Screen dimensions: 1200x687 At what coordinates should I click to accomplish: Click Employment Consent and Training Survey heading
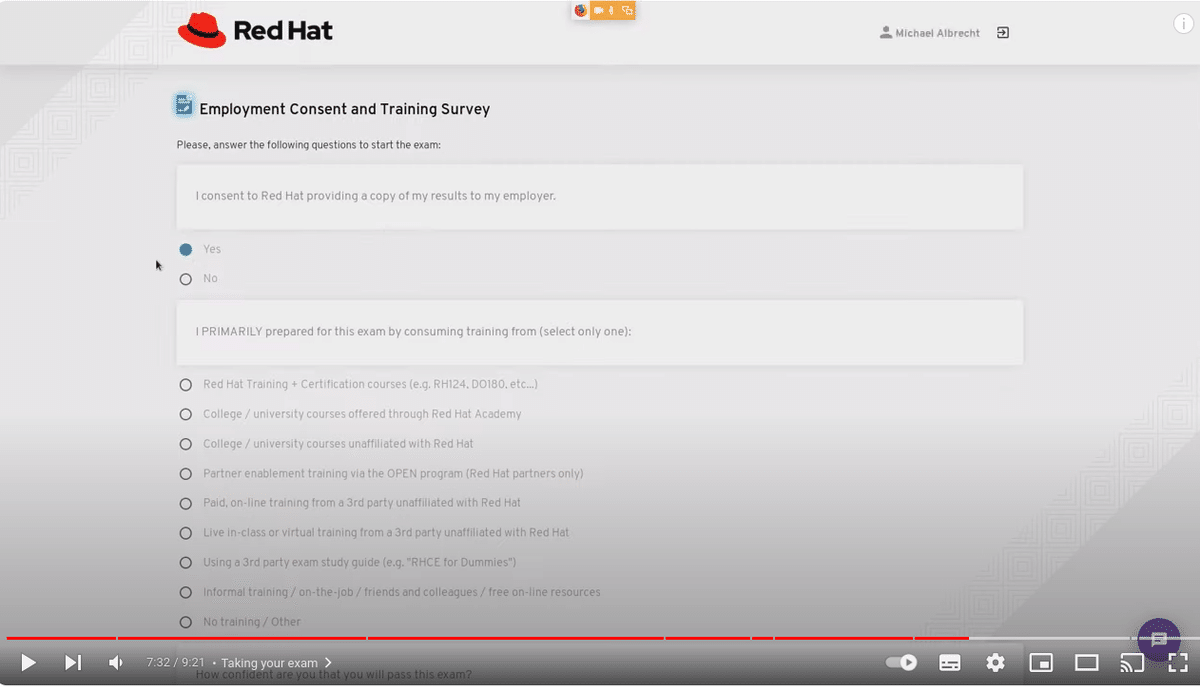[345, 109]
